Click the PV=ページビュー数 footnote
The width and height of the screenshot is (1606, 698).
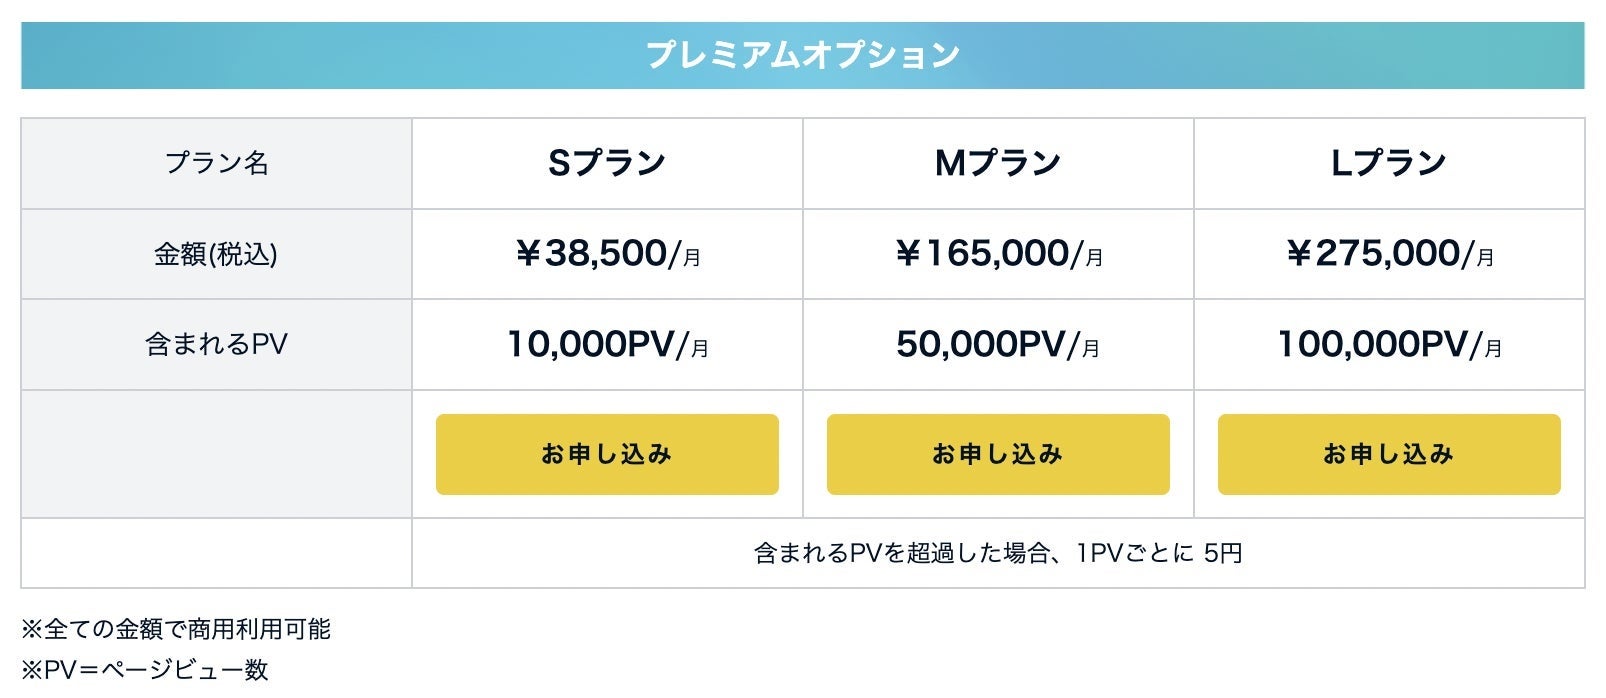pos(146,670)
